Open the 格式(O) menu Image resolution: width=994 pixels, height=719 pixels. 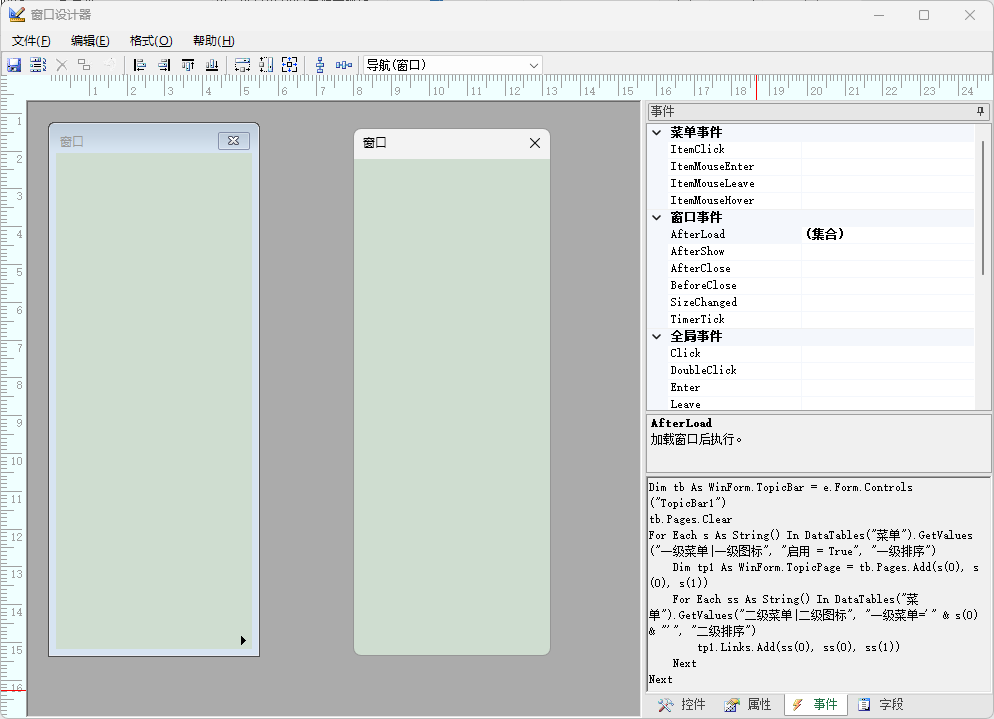click(151, 41)
